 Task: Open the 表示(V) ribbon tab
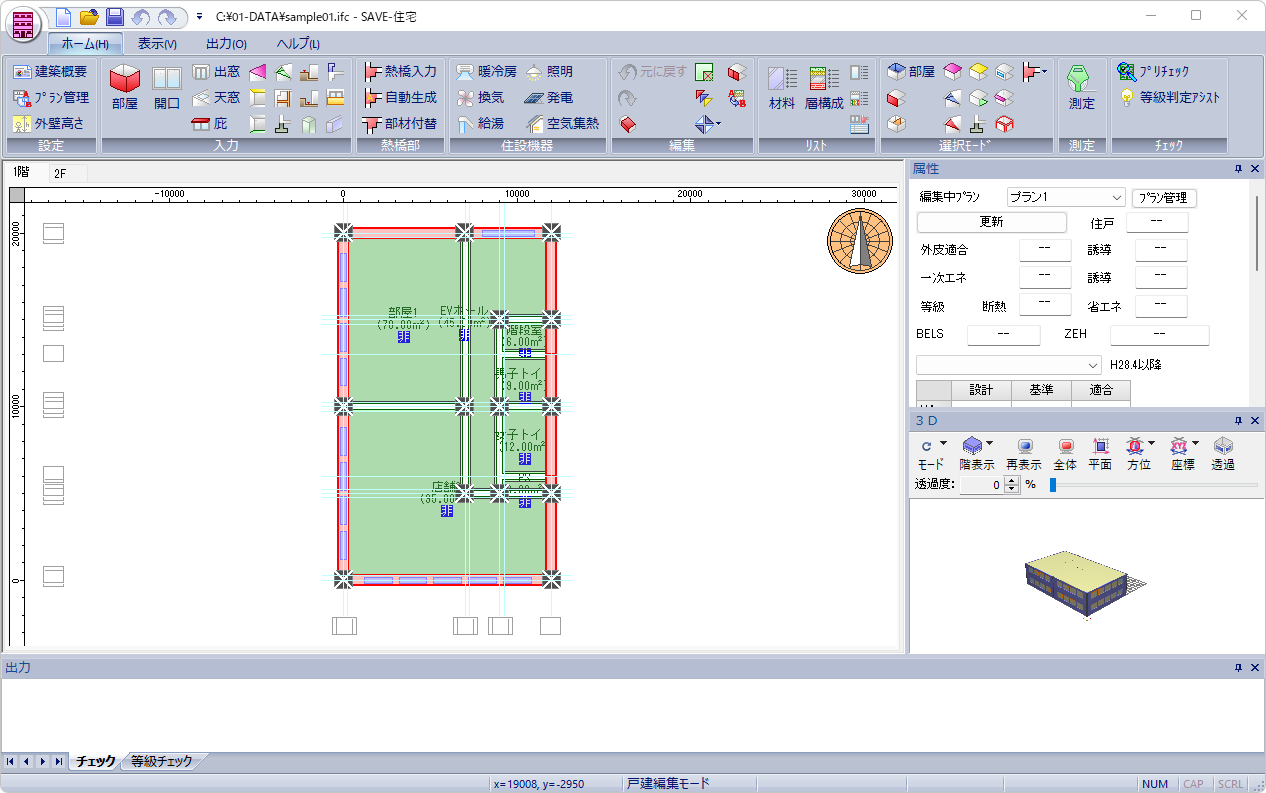[157, 44]
